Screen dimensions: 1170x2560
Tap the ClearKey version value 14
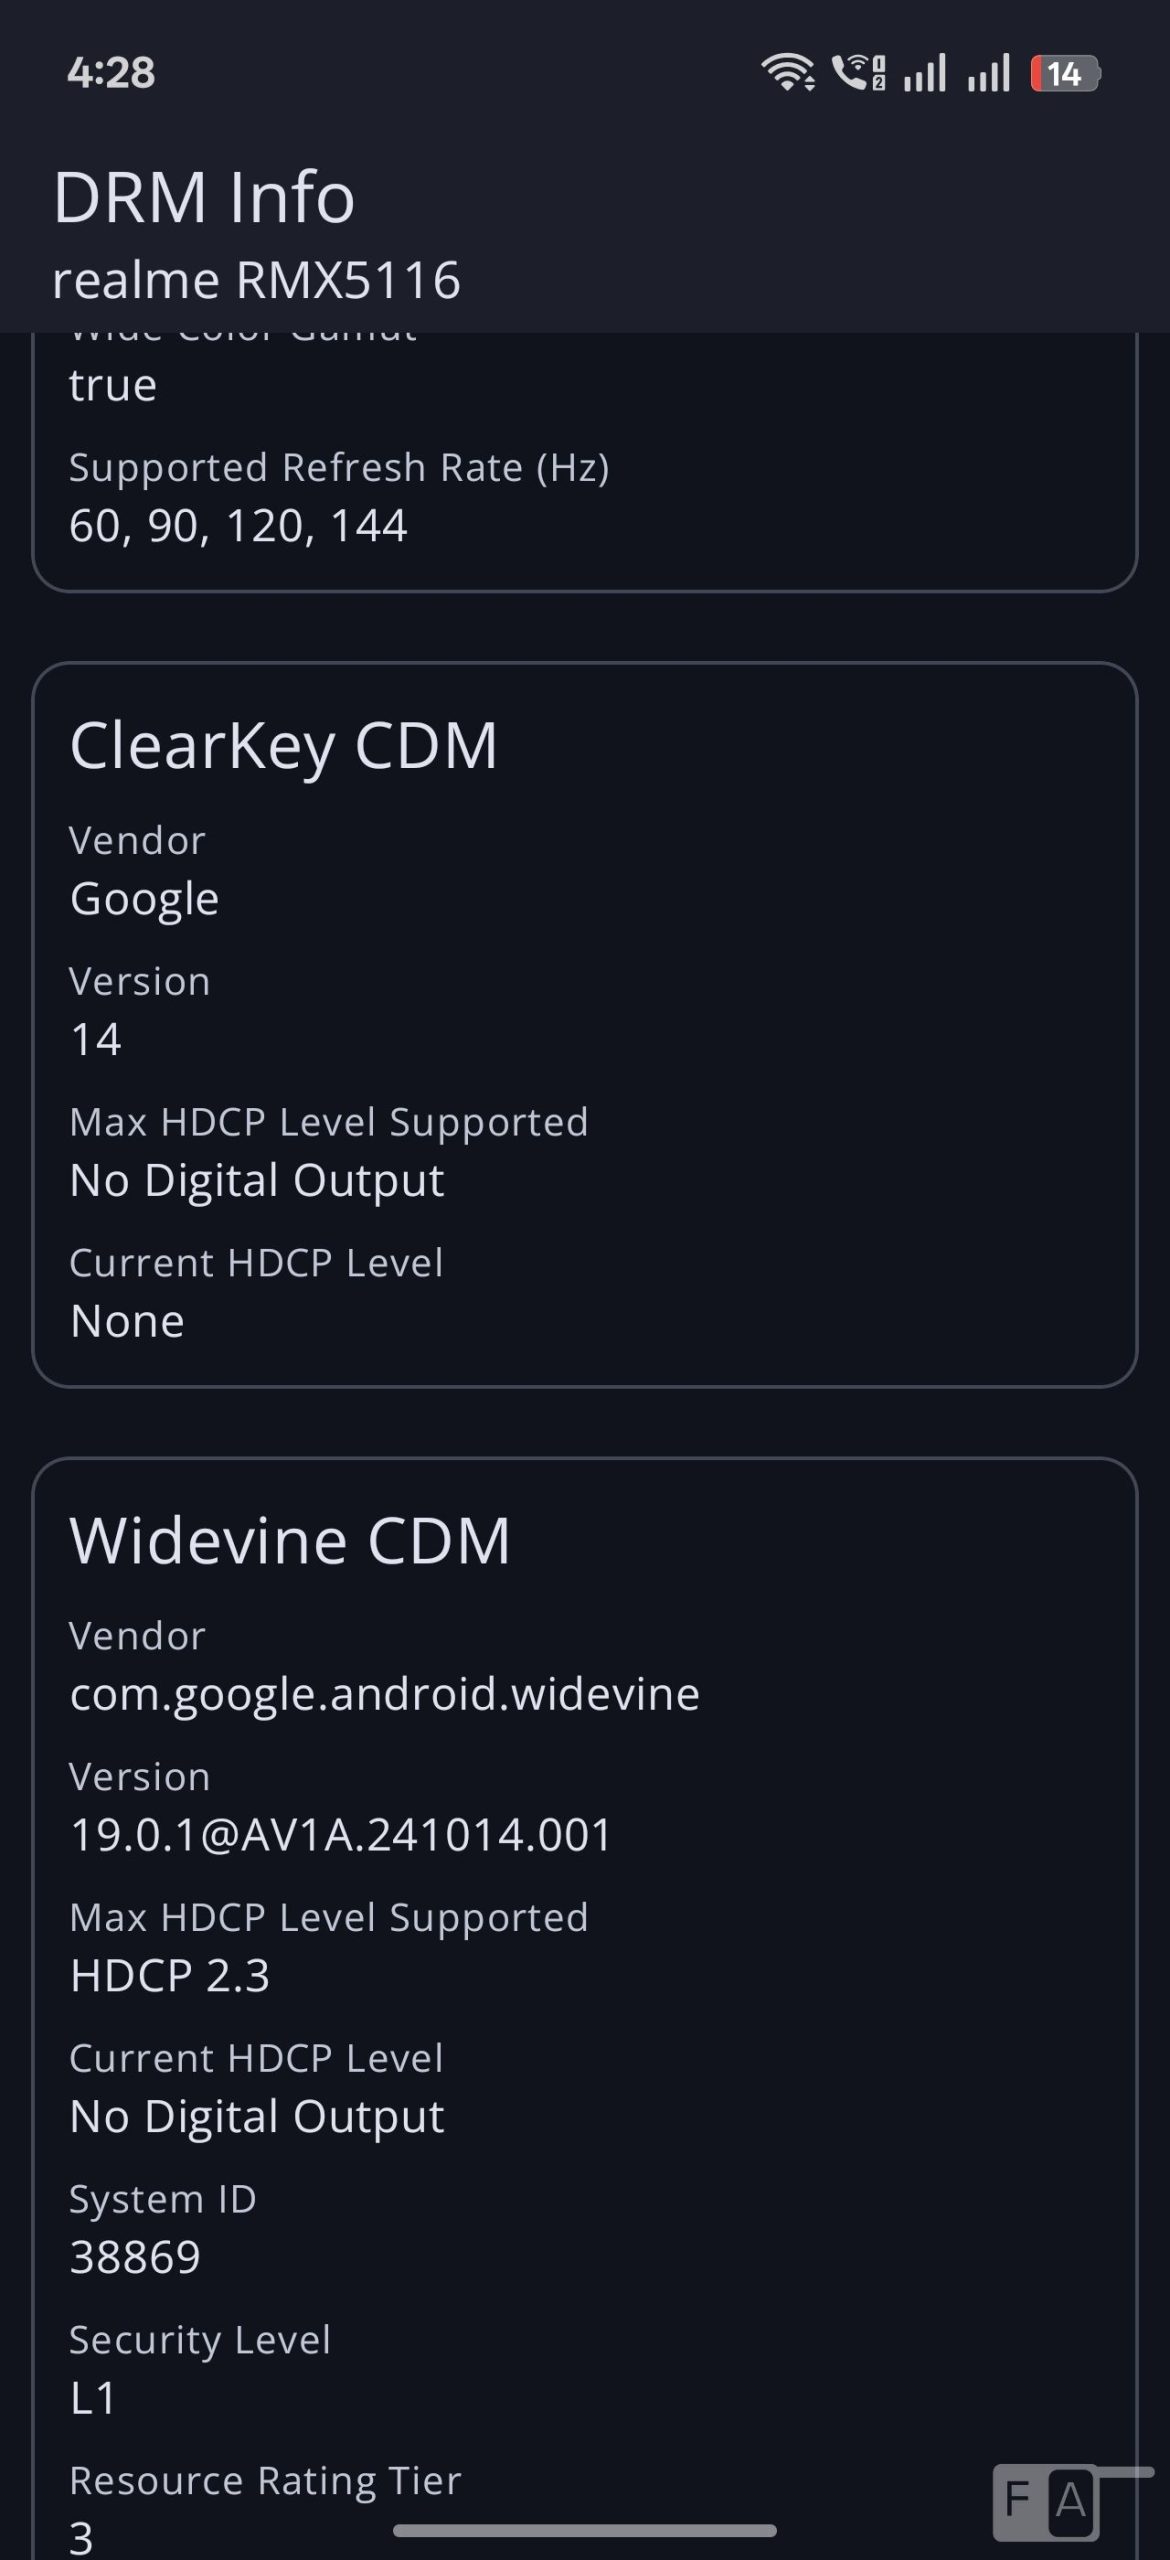[x=96, y=1040]
